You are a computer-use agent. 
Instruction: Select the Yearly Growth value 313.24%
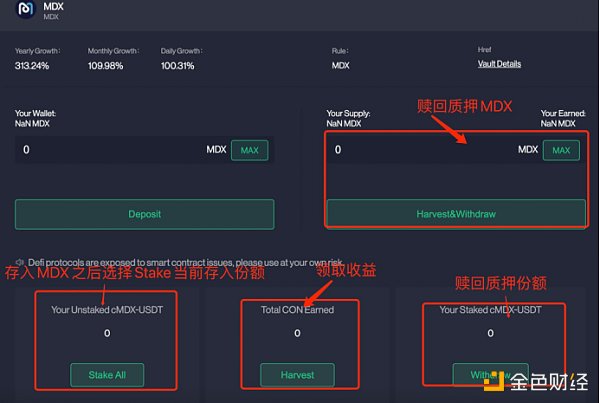click(34, 65)
